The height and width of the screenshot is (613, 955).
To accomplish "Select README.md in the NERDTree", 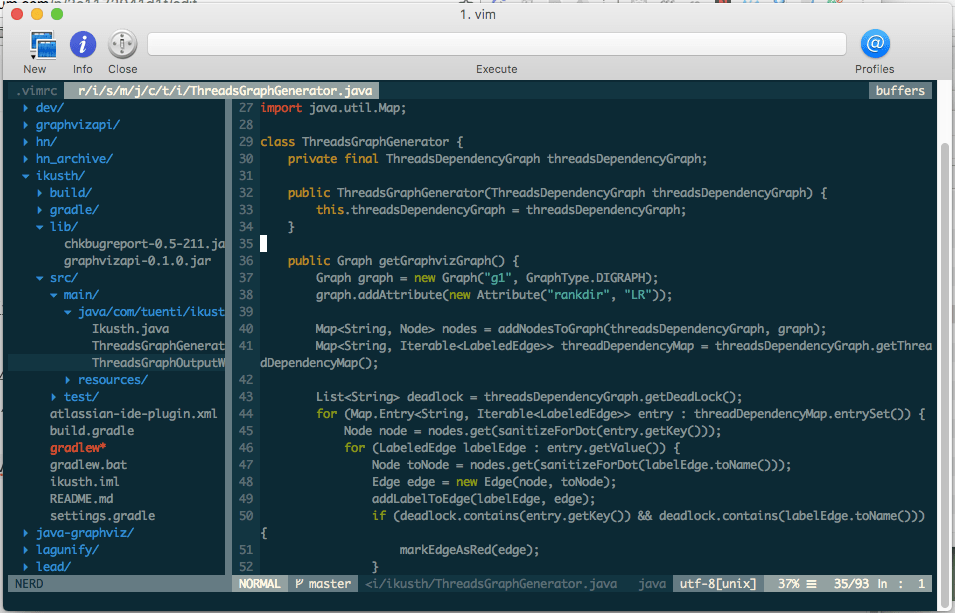I will (x=81, y=499).
